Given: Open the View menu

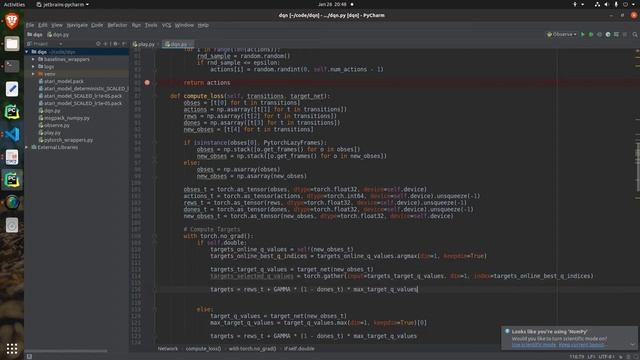Looking at the screenshot, I should (x=57, y=25).
